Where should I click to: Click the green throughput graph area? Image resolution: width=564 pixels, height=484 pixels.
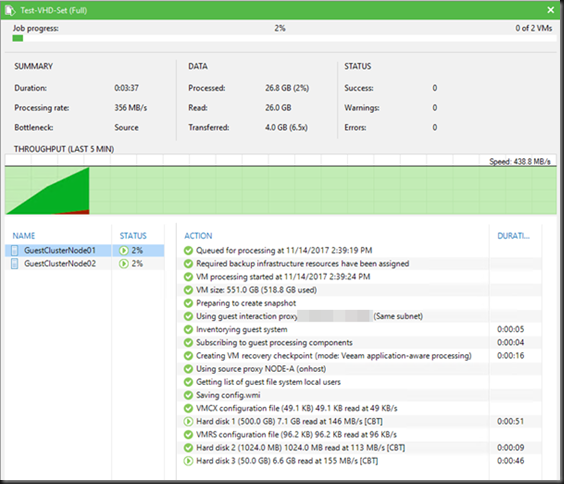click(281, 191)
